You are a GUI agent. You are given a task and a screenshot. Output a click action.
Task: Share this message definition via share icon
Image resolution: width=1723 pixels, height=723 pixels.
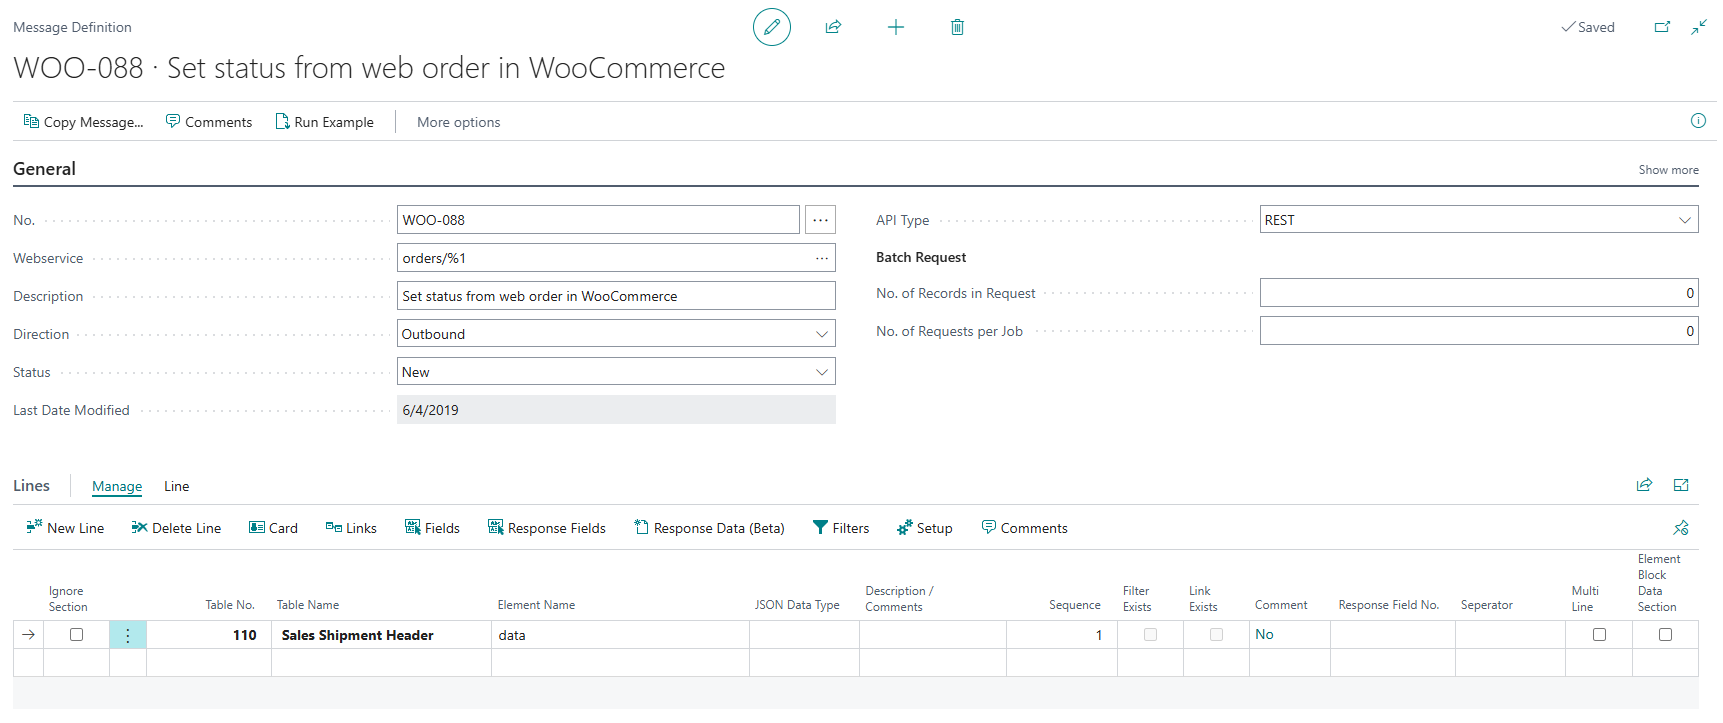833,27
